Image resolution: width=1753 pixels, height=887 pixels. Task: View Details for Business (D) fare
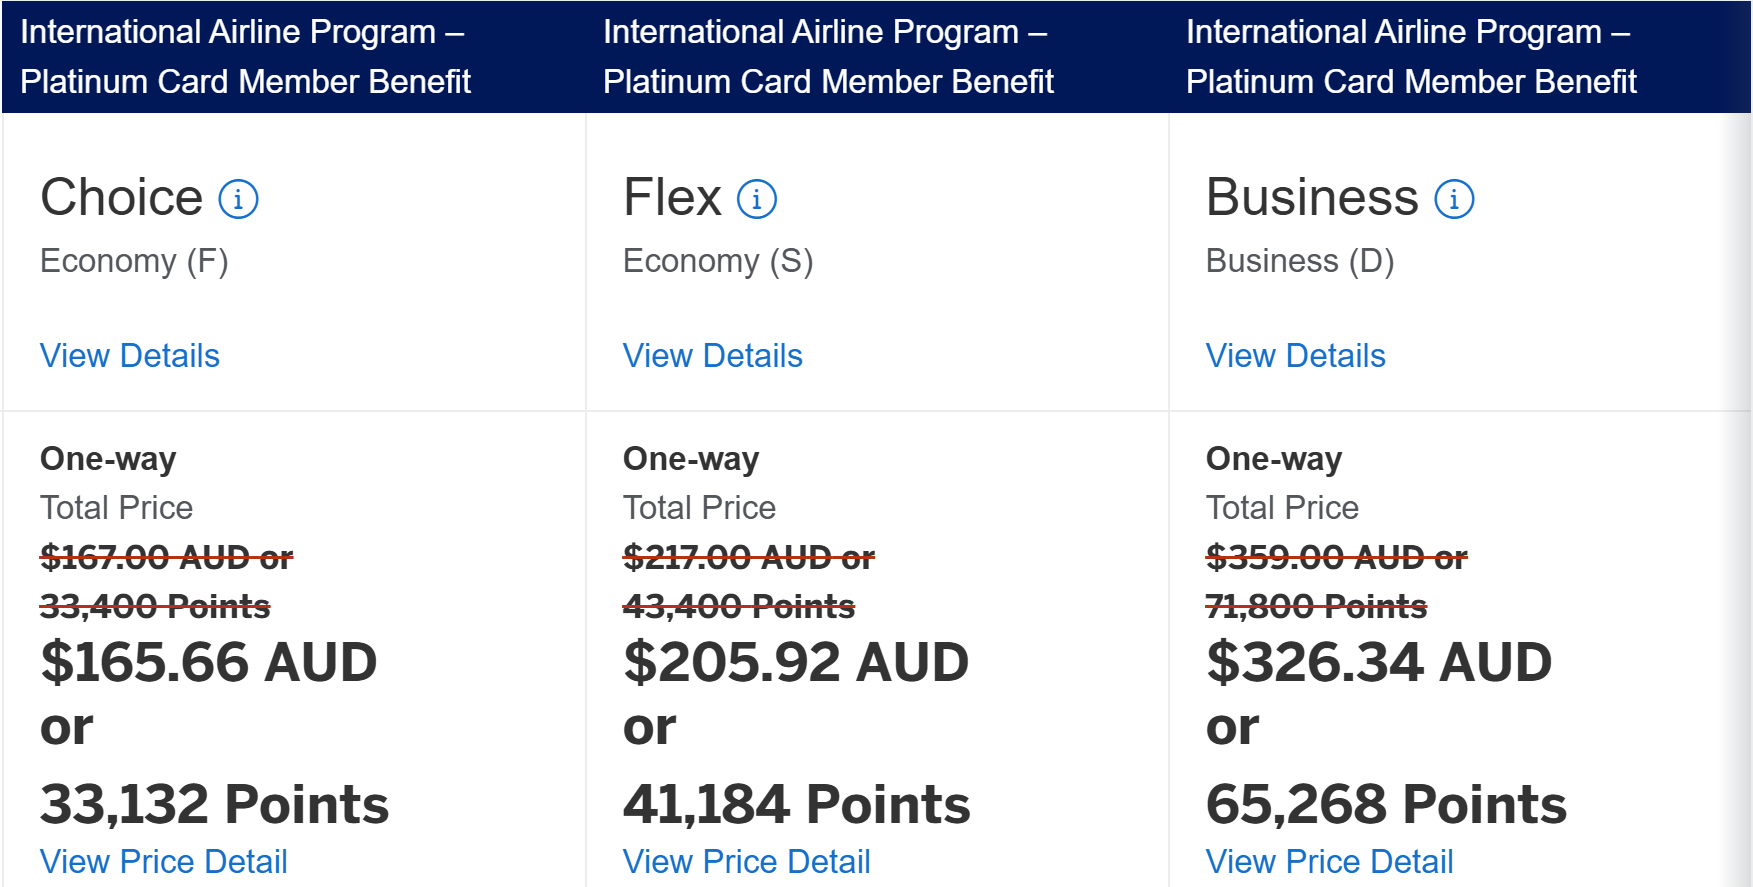pos(1296,356)
